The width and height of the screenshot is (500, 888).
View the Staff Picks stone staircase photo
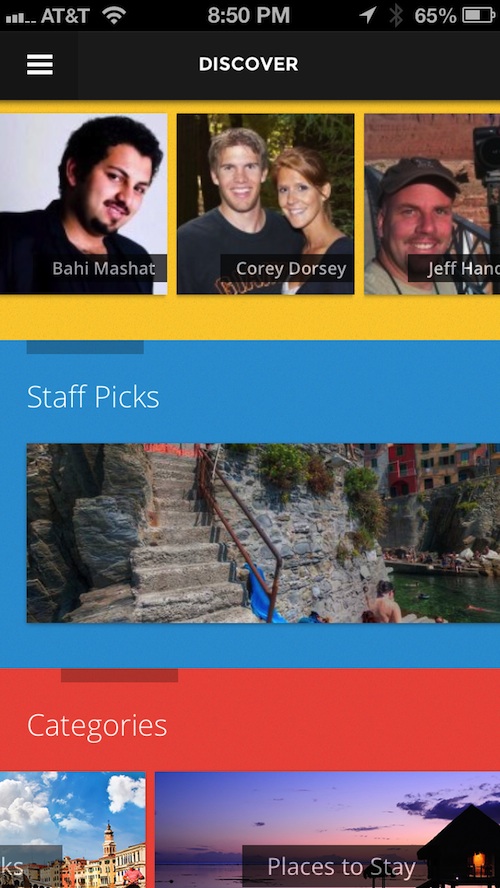263,533
